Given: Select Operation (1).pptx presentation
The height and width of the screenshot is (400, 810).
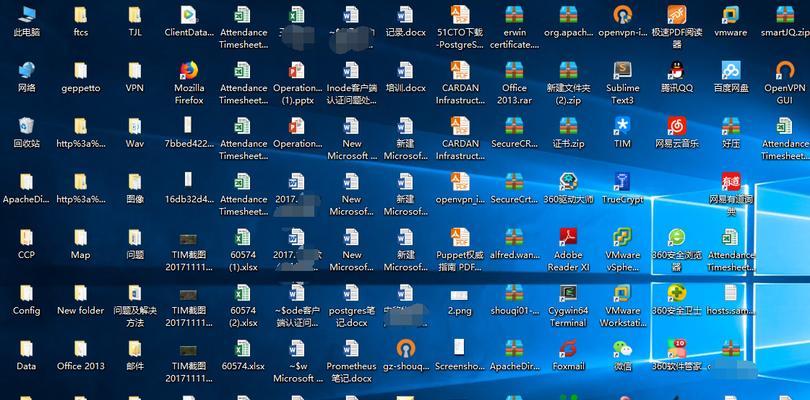Looking at the screenshot, I should (297, 83).
